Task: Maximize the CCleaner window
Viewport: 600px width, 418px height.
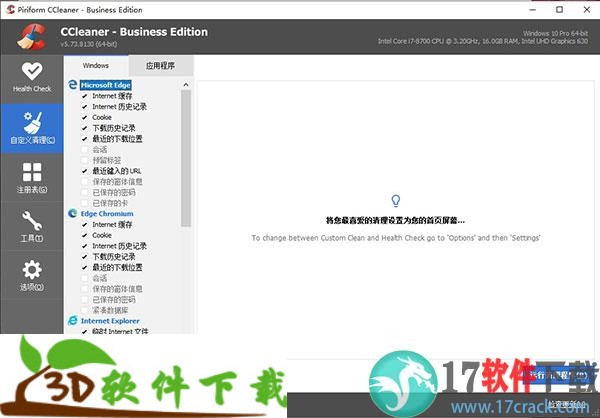Action: click(559, 10)
